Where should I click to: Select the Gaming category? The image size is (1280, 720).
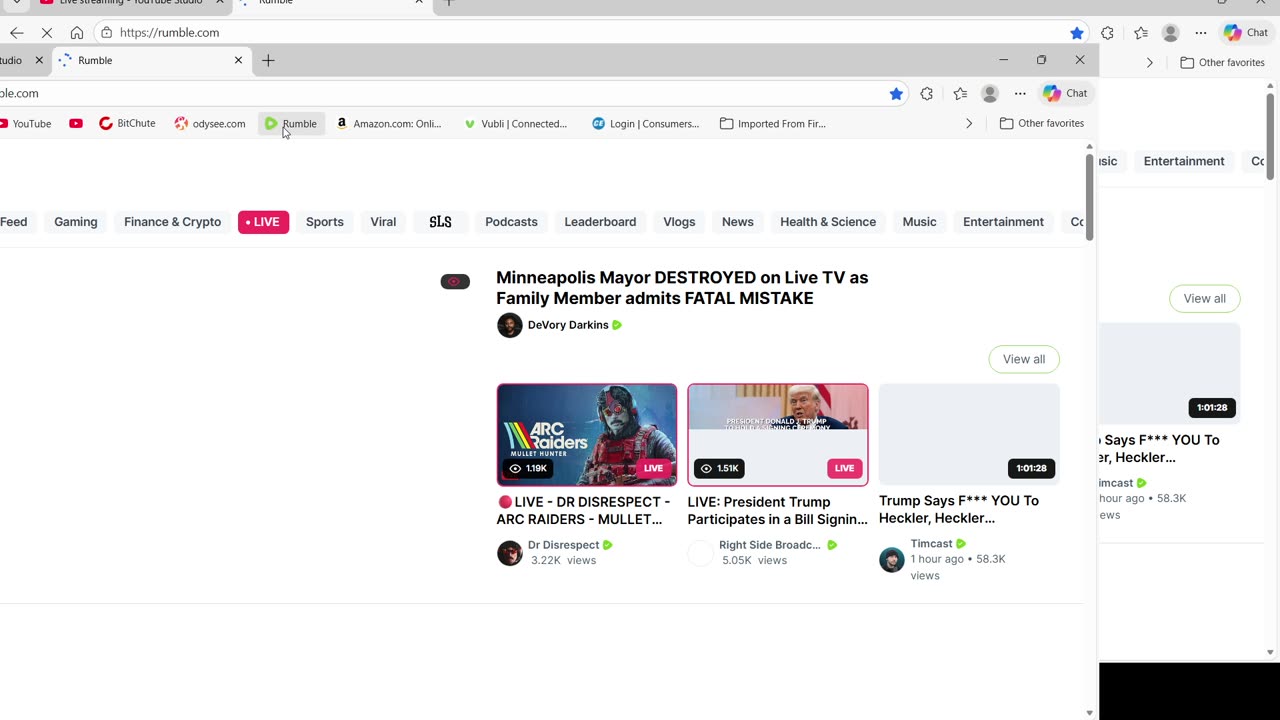[x=76, y=222]
